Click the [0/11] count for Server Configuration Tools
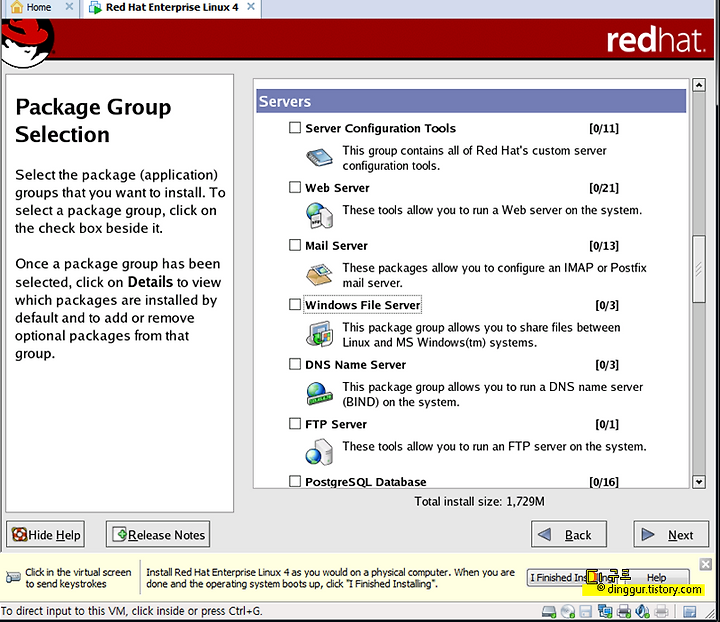 [x=604, y=128]
